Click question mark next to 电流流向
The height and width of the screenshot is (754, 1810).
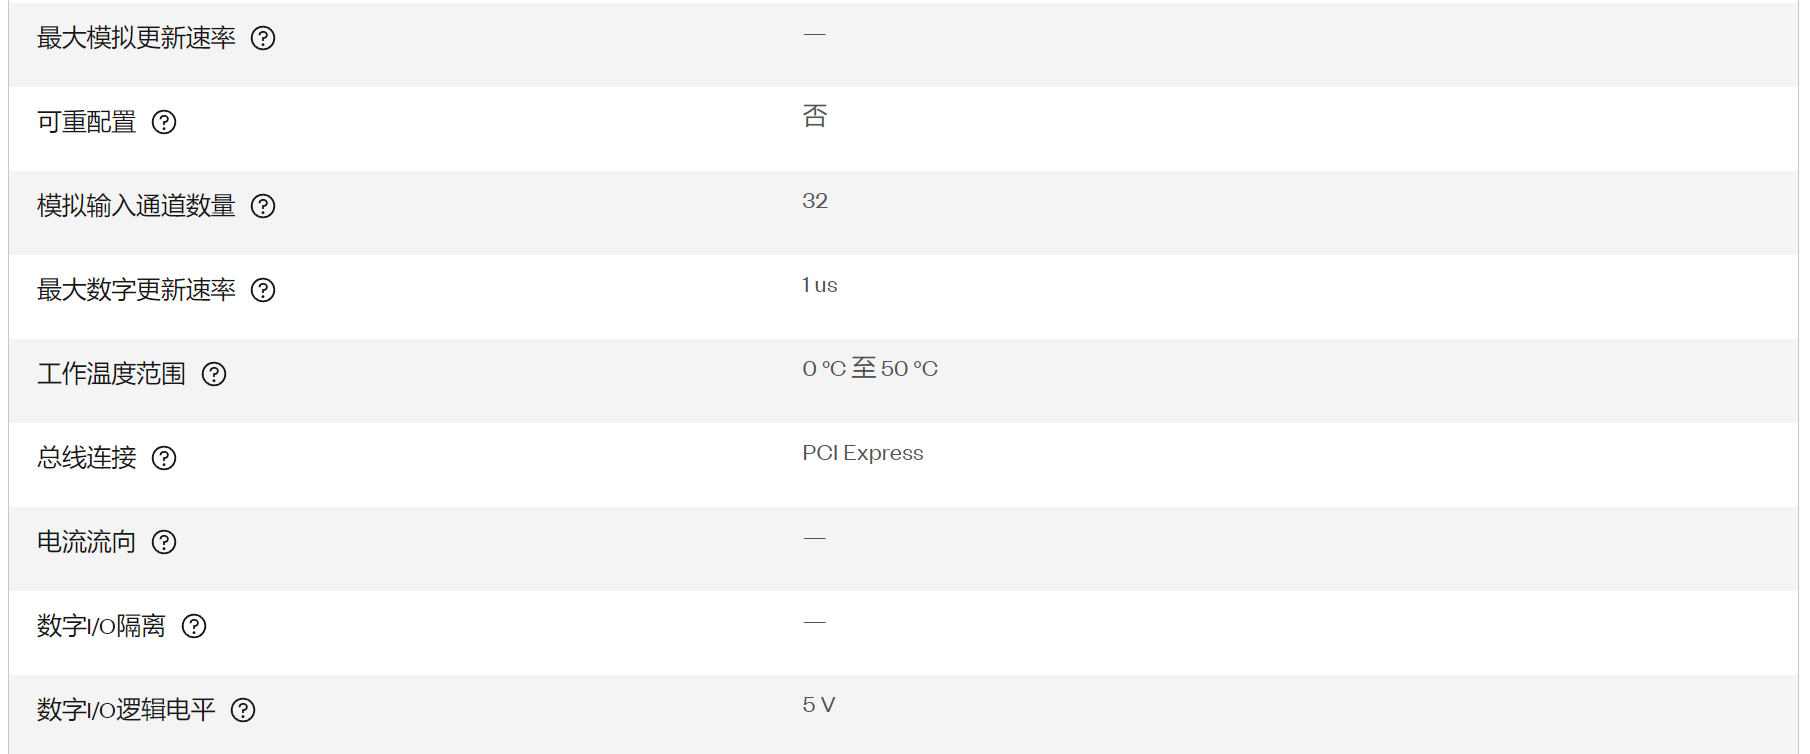[164, 542]
